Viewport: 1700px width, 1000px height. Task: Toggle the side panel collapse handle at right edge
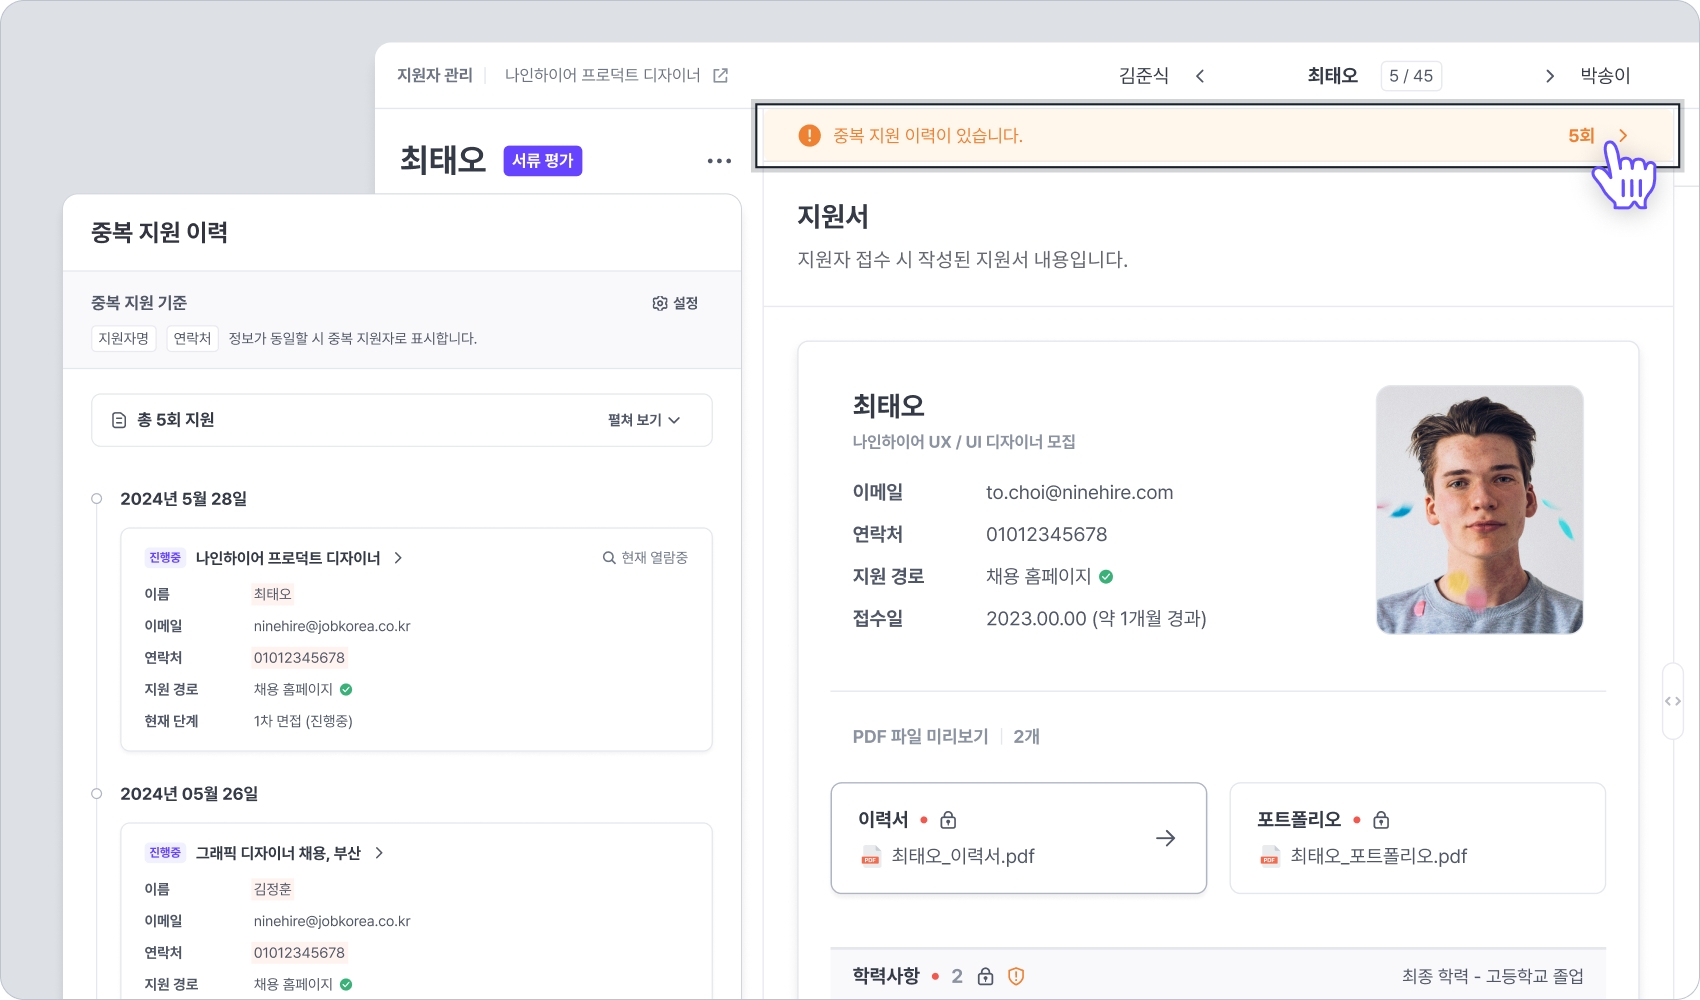tap(1672, 701)
